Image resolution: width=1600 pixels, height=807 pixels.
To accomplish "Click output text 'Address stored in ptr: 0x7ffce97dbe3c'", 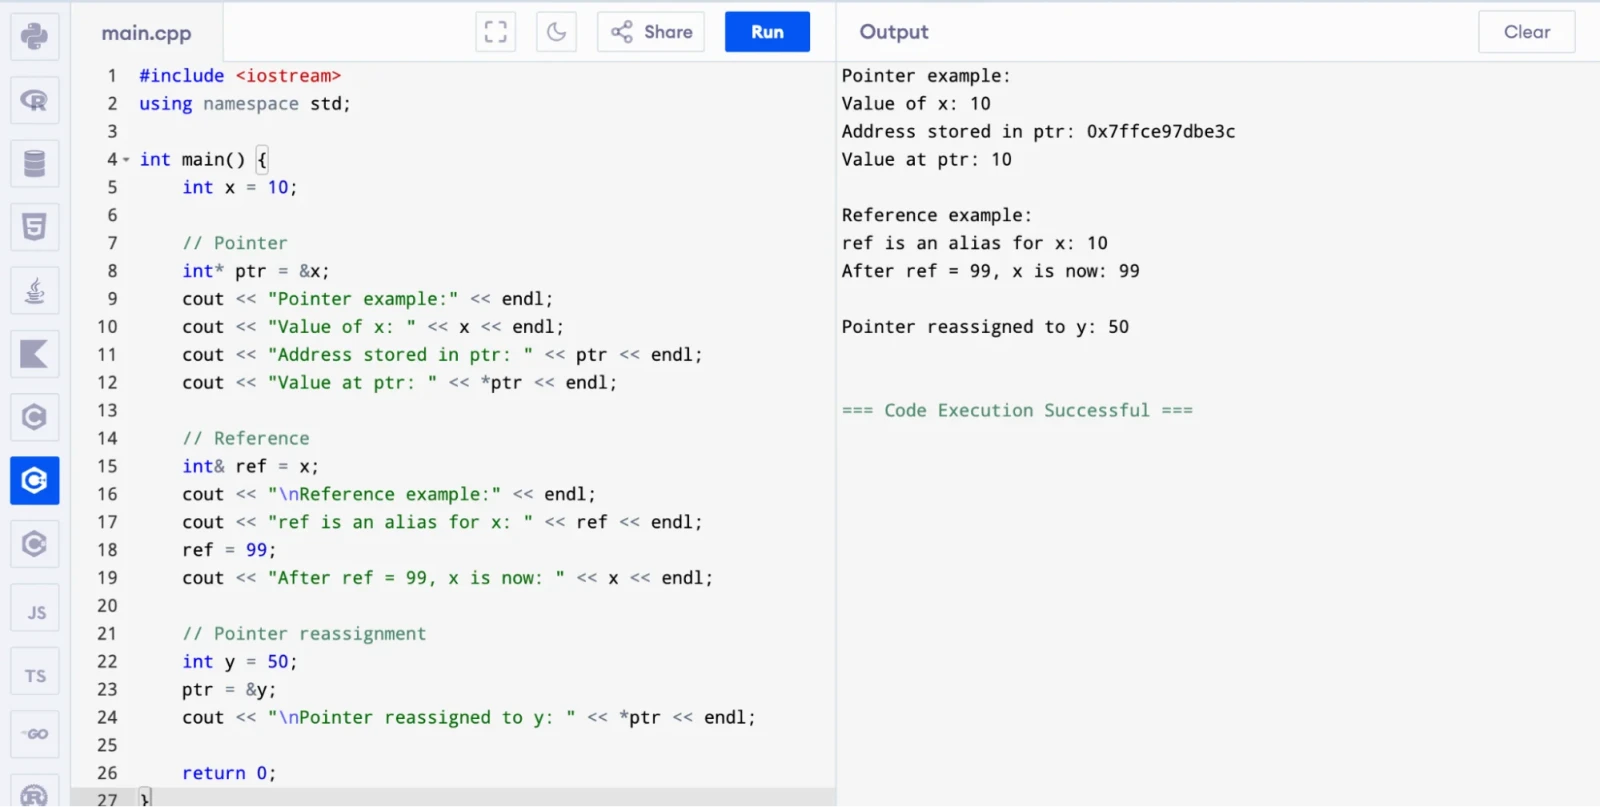I will [1038, 132].
